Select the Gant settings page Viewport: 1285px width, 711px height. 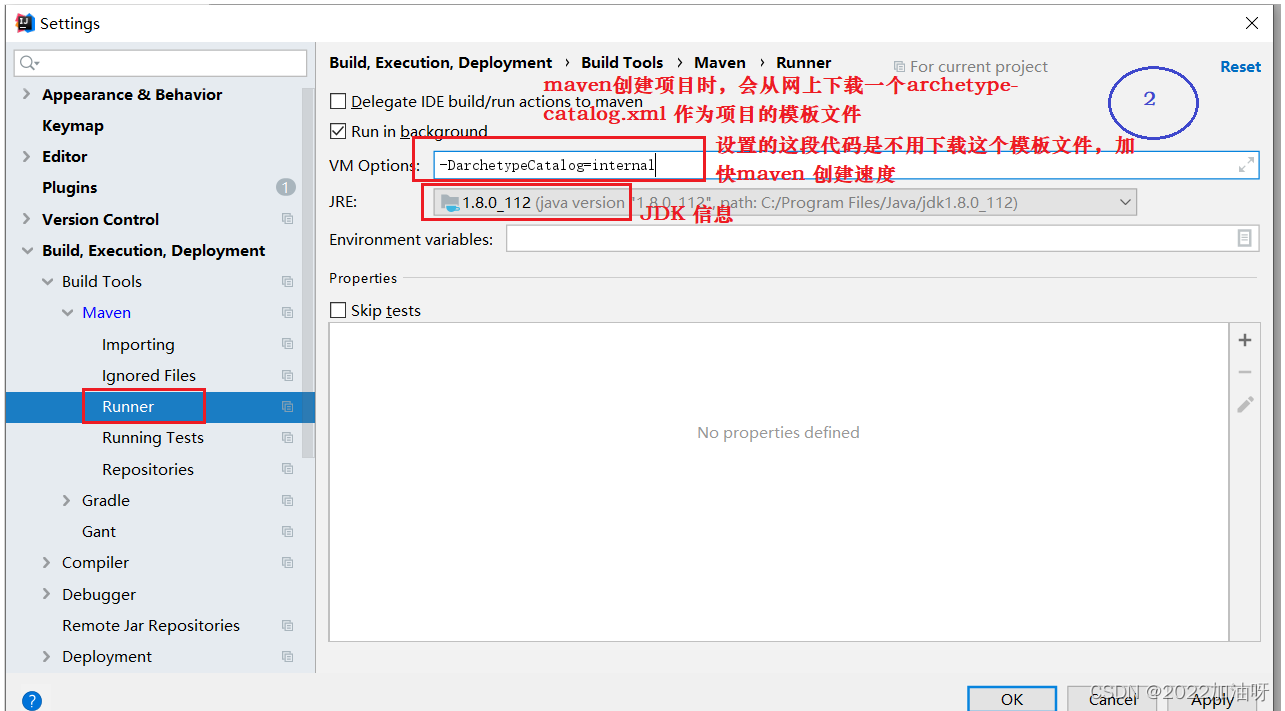(99, 531)
